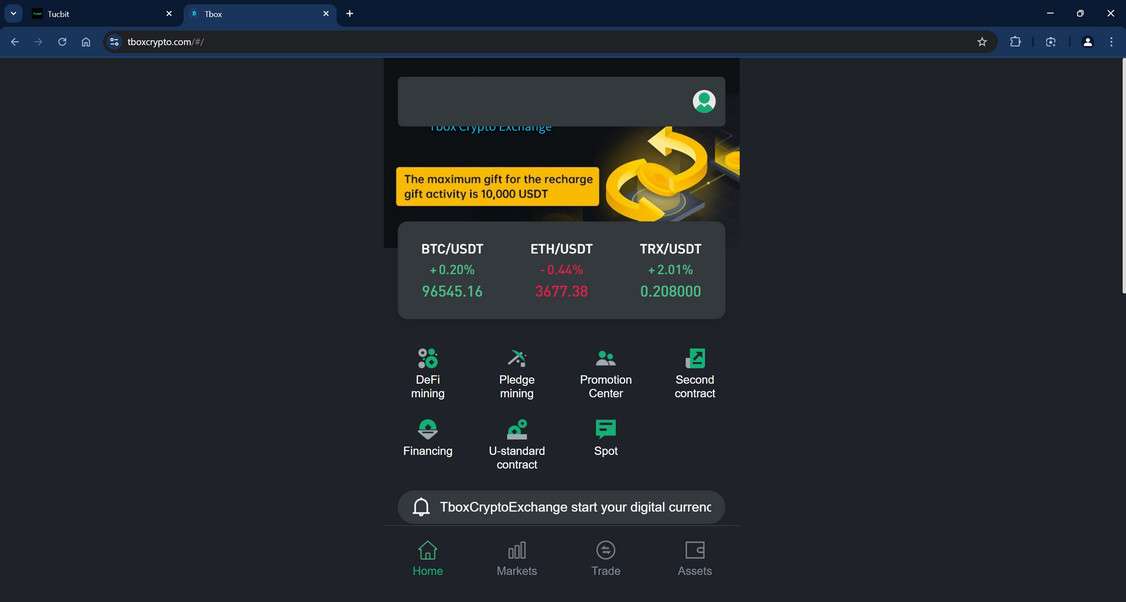Go to Home in bottom navigation
Image resolution: width=1126 pixels, height=602 pixels.
point(427,559)
